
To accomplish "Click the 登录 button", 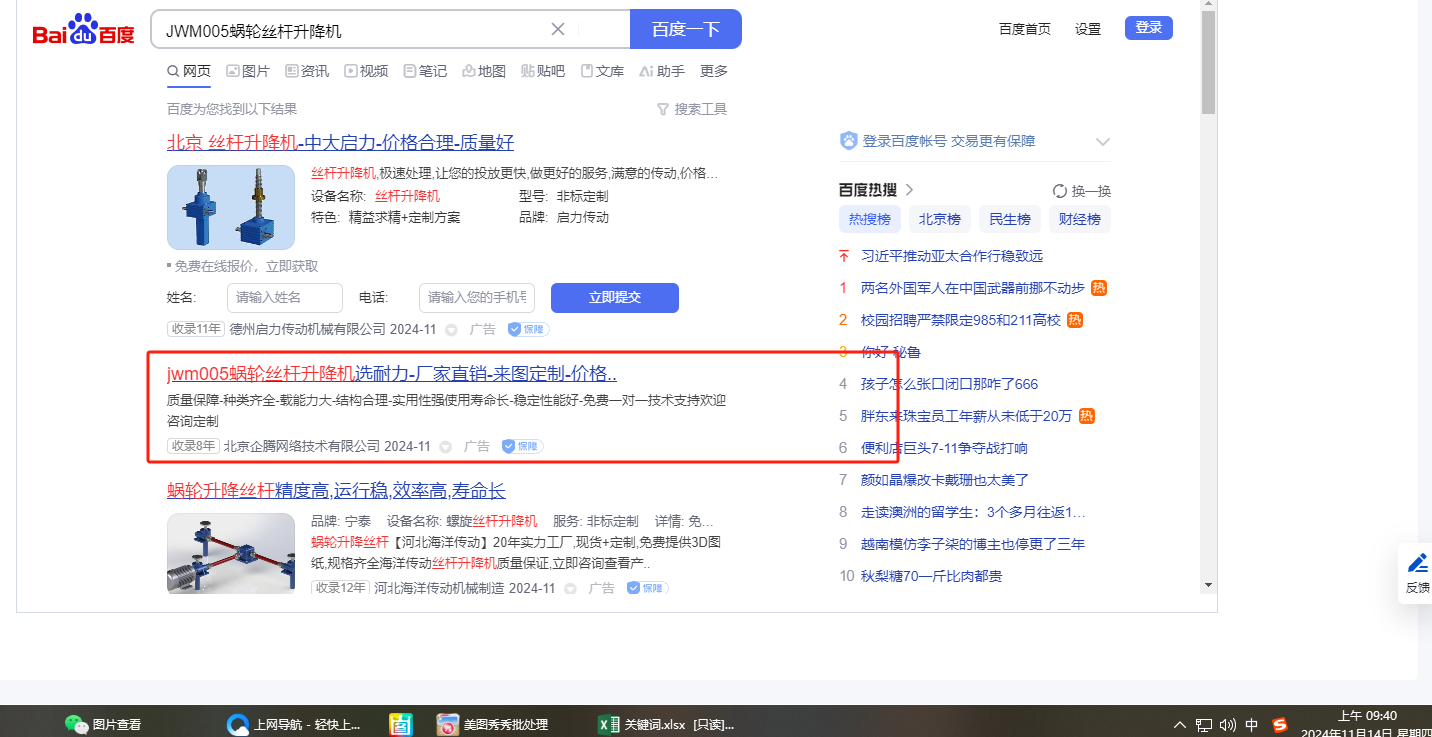I will [1149, 28].
